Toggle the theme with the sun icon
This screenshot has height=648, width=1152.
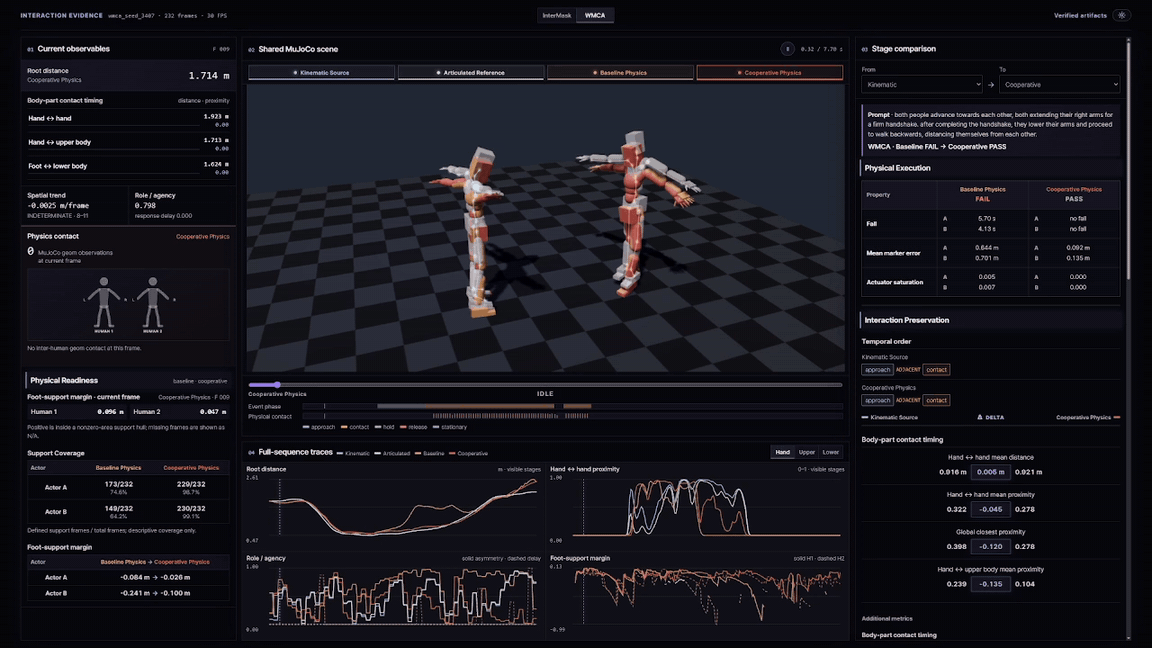[1122, 15]
